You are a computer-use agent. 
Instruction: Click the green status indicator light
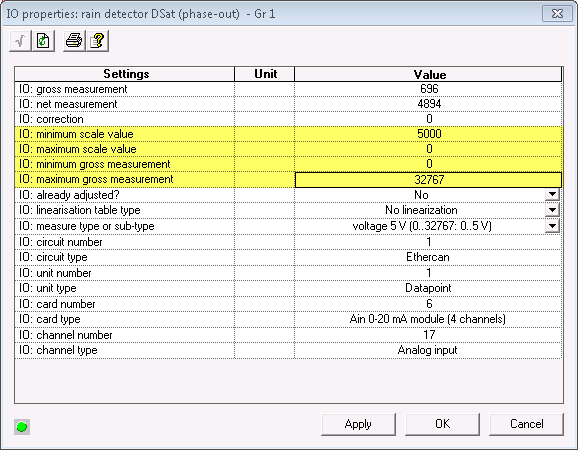22,427
